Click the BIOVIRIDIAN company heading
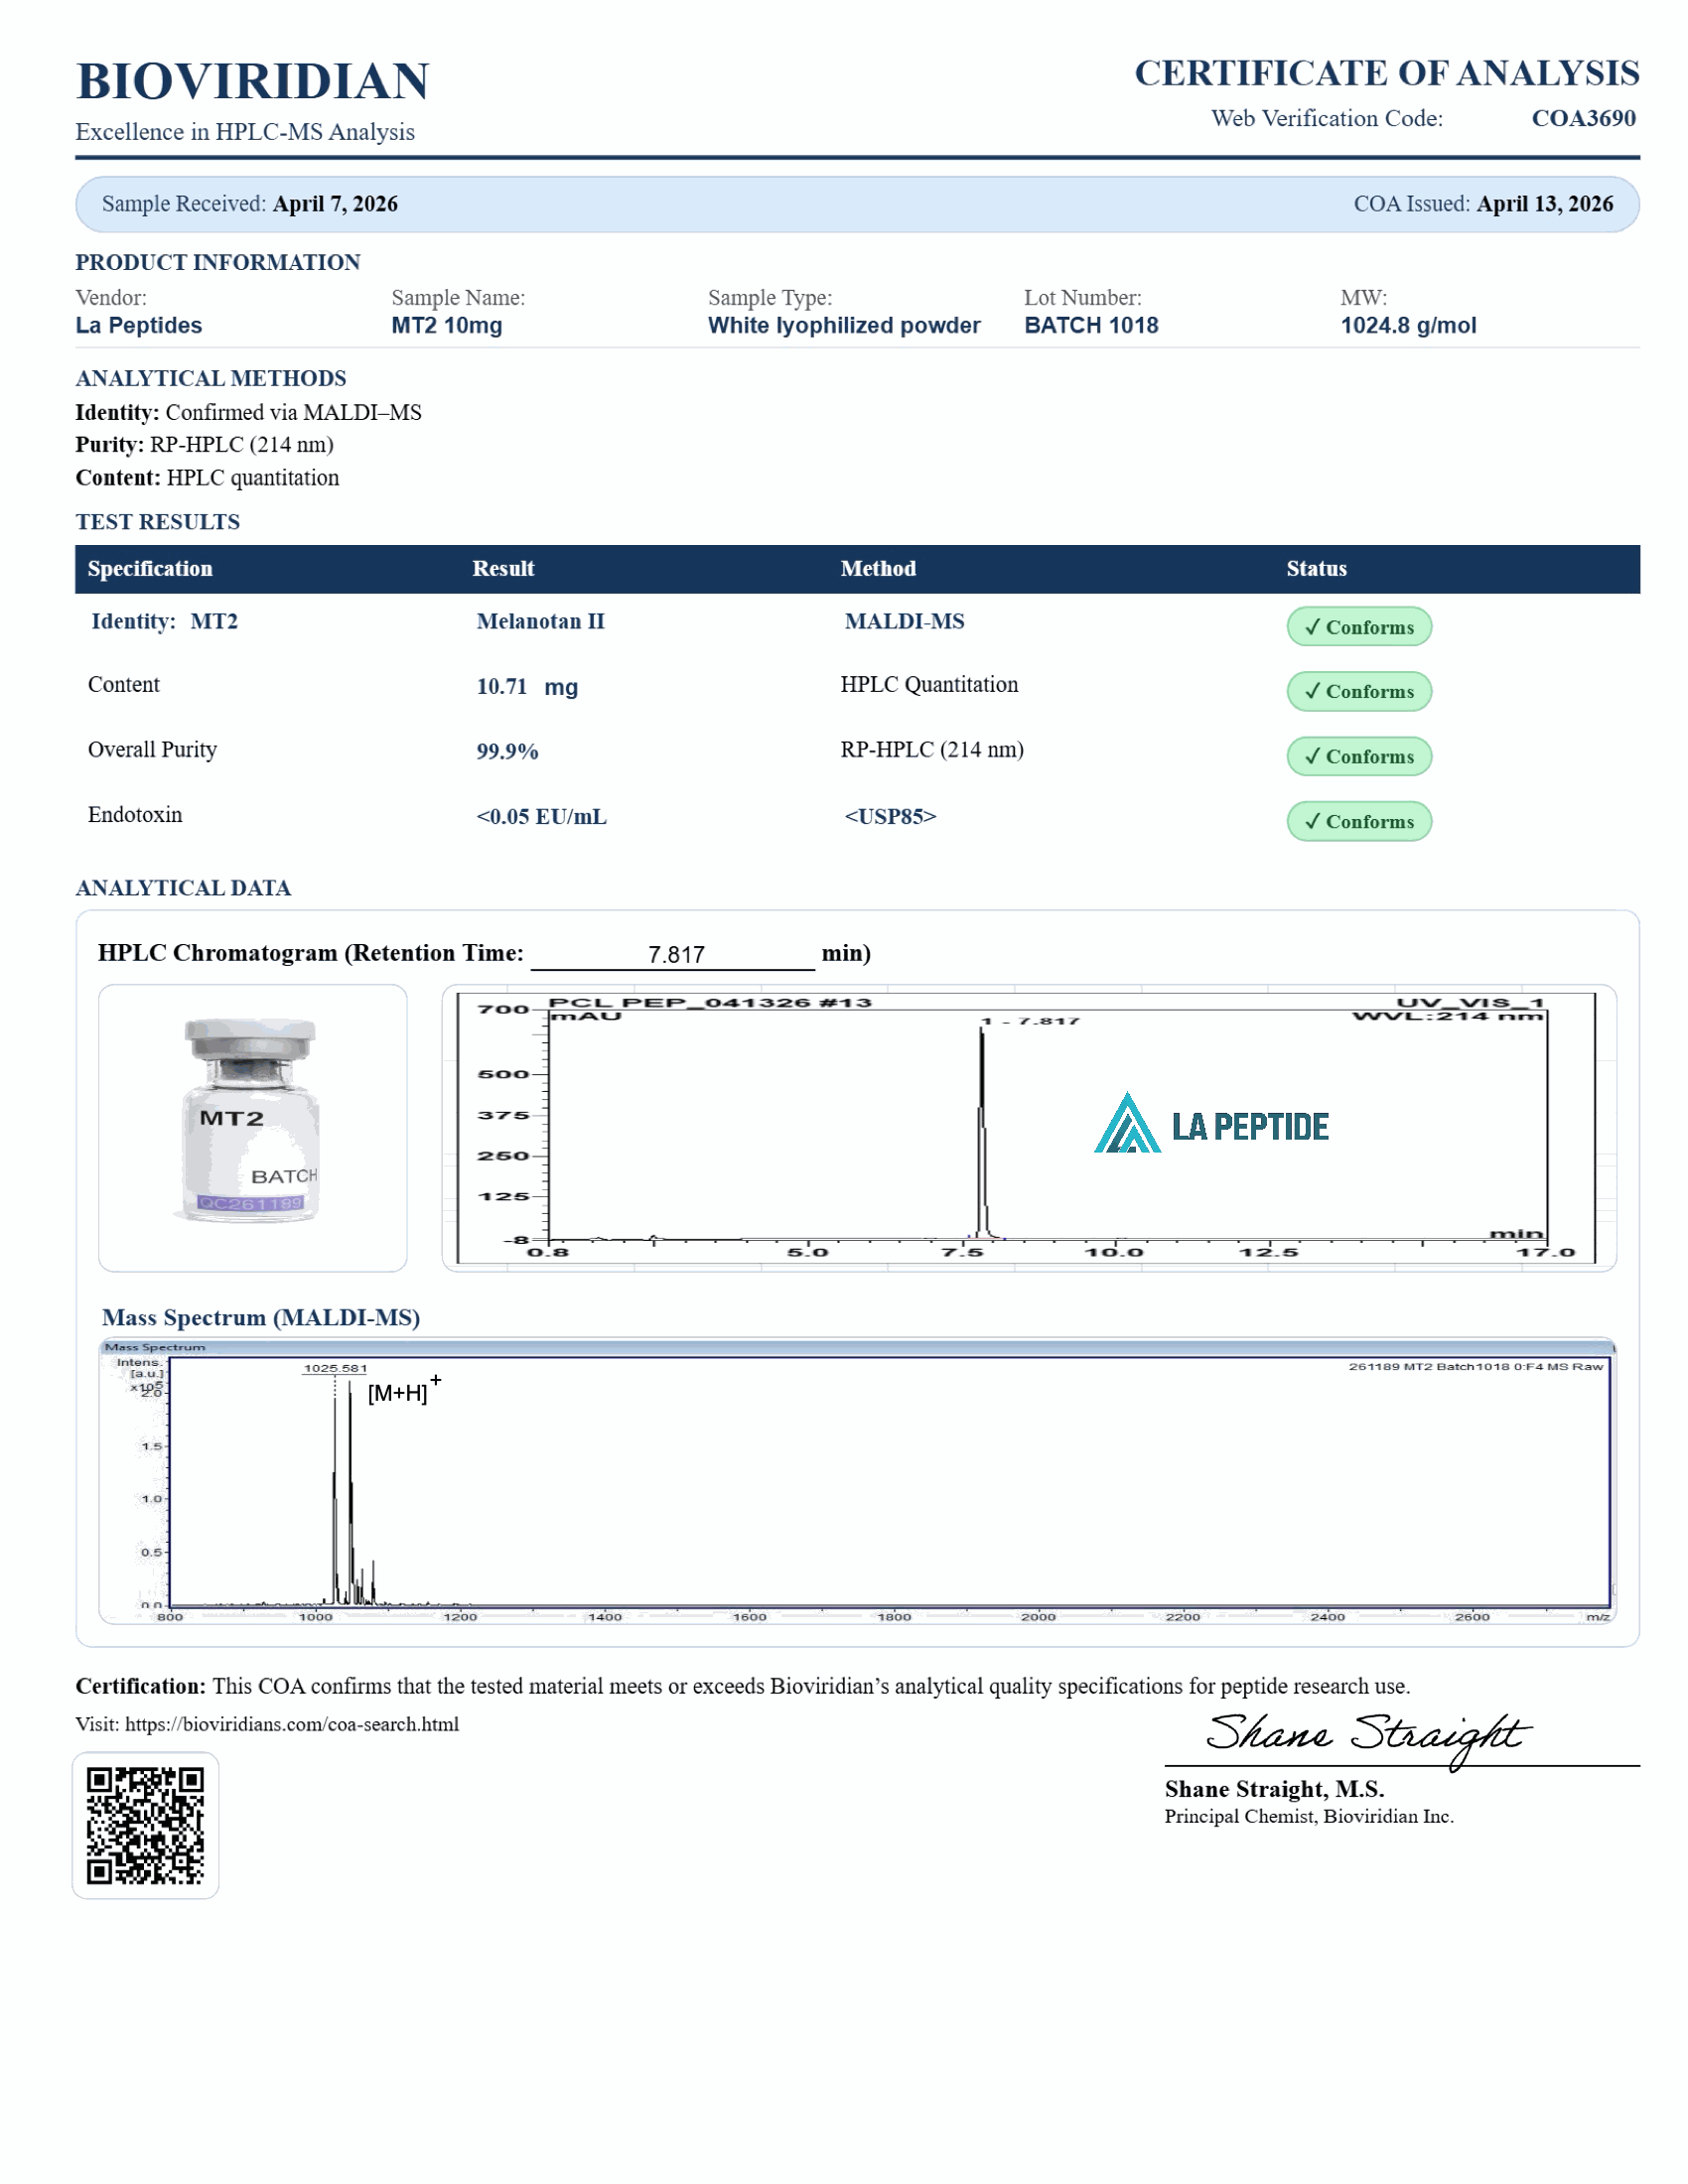 [252, 81]
